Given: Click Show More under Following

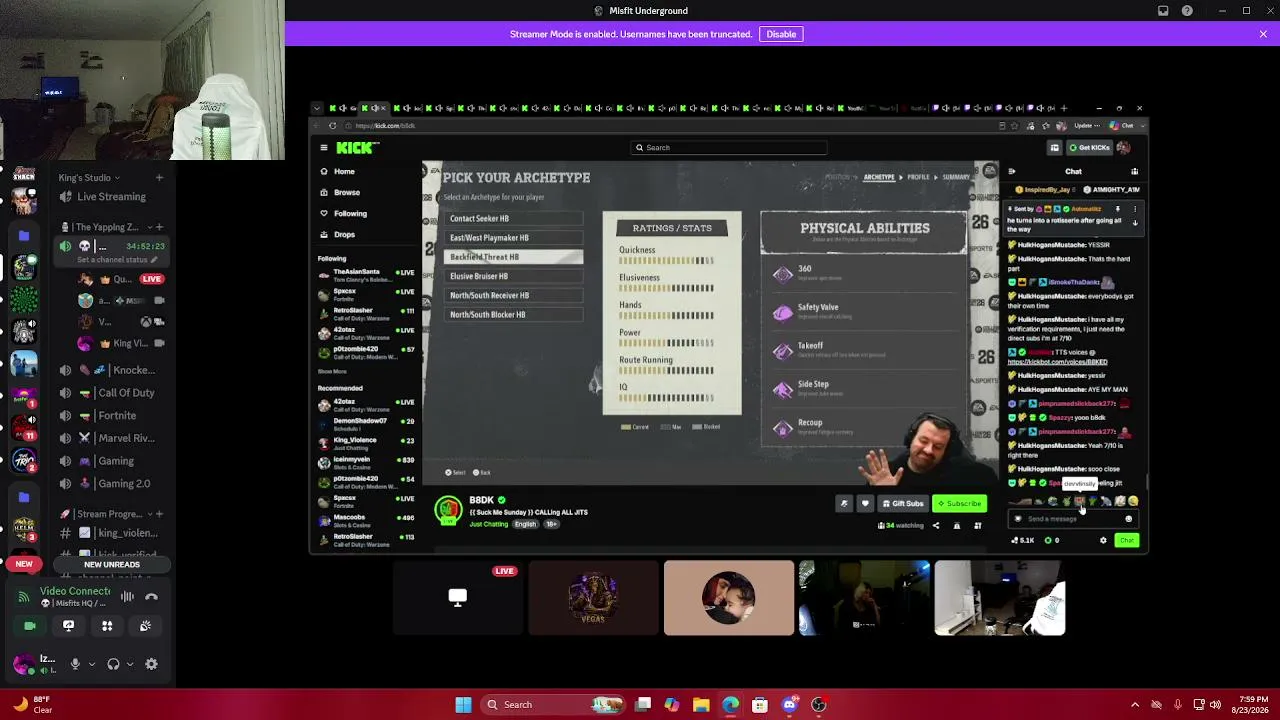Looking at the screenshot, I should click(333, 371).
